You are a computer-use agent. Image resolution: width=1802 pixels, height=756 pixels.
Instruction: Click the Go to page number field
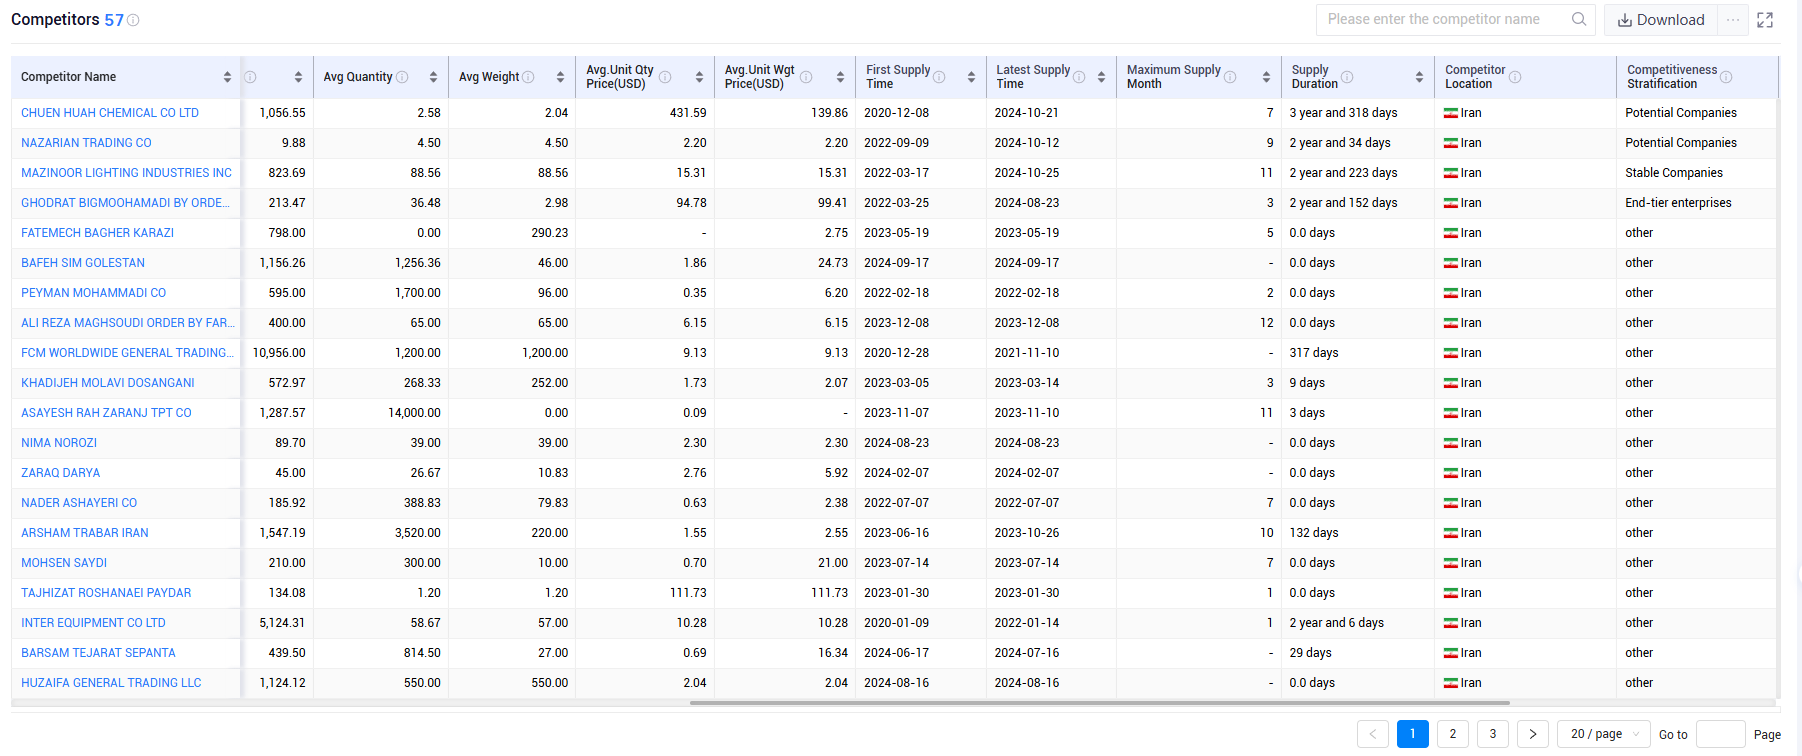click(x=1721, y=734)
